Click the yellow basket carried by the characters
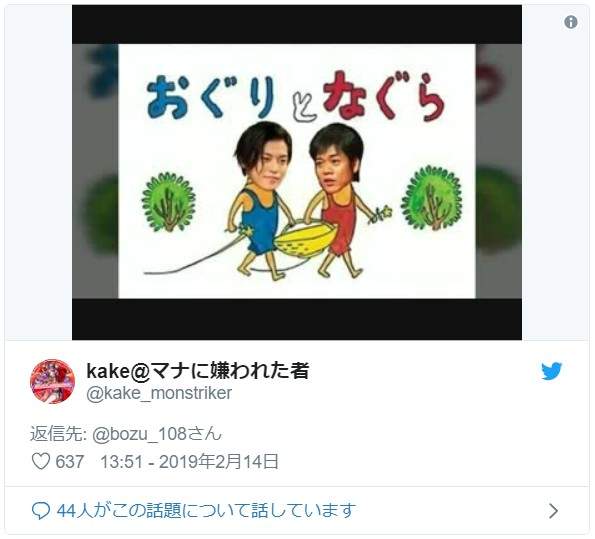 tap(305, 238)
